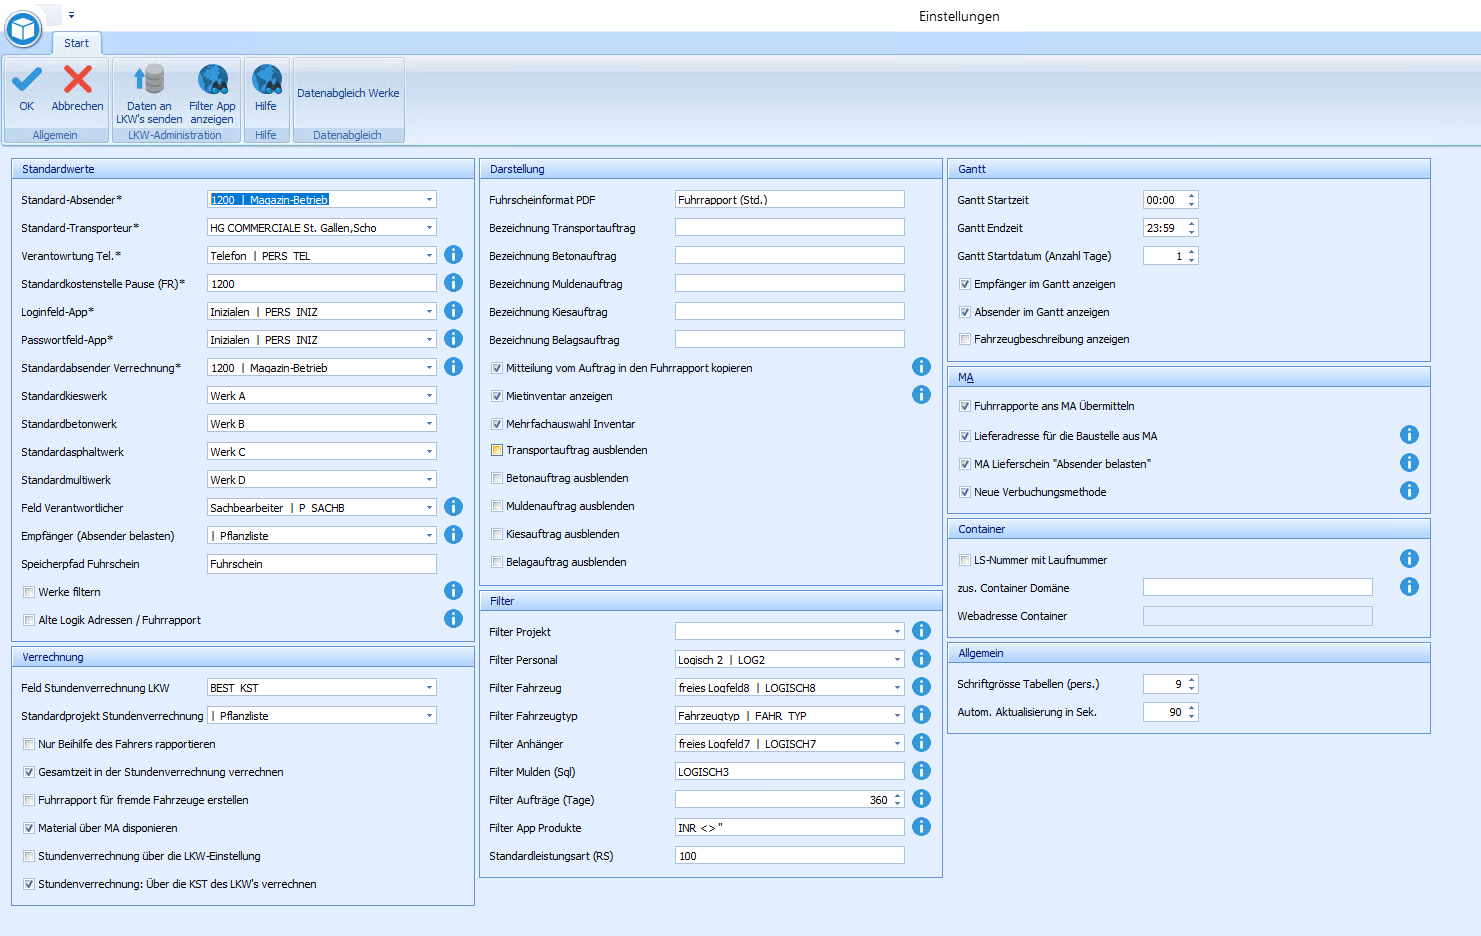Click the Bezeichnung Transportauftrag input field
Viewport: 1481px width, 936px height.
point(790,227)
